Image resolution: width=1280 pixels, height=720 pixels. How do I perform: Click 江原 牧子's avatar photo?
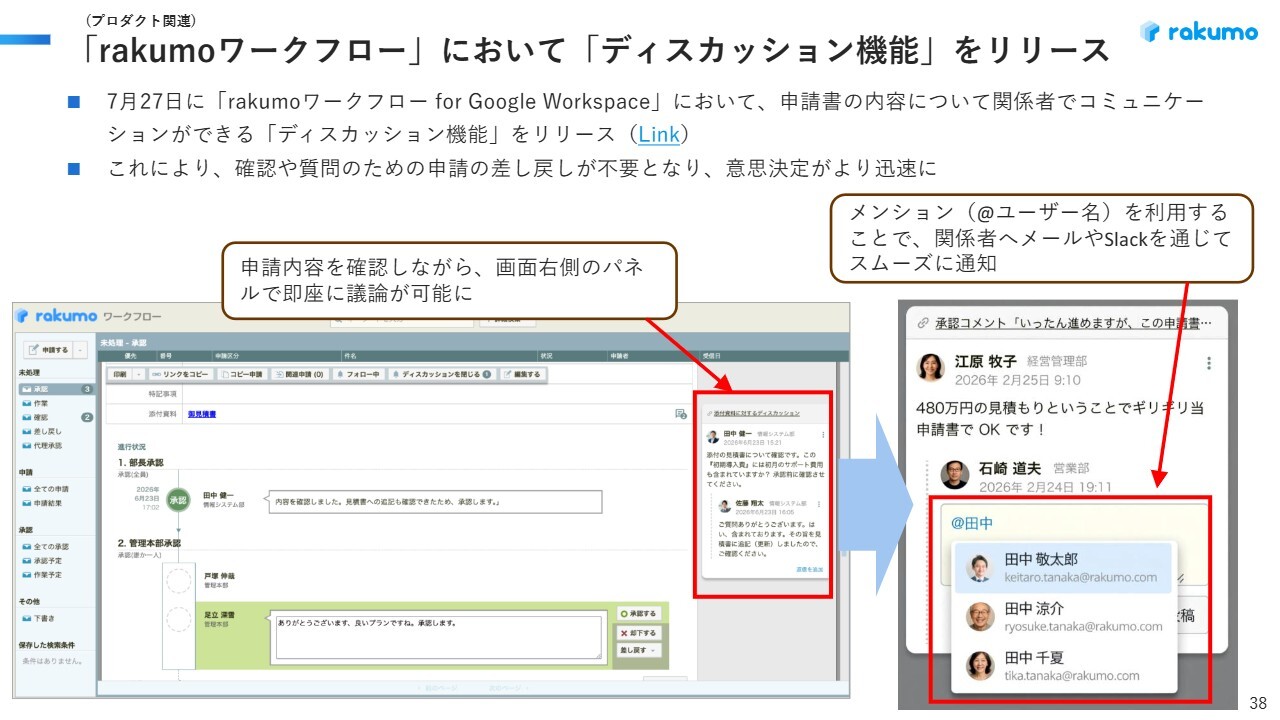931,367
